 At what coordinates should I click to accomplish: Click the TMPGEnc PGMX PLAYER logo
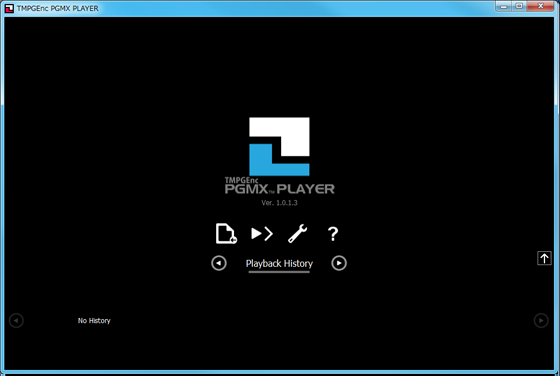point(279,155)
